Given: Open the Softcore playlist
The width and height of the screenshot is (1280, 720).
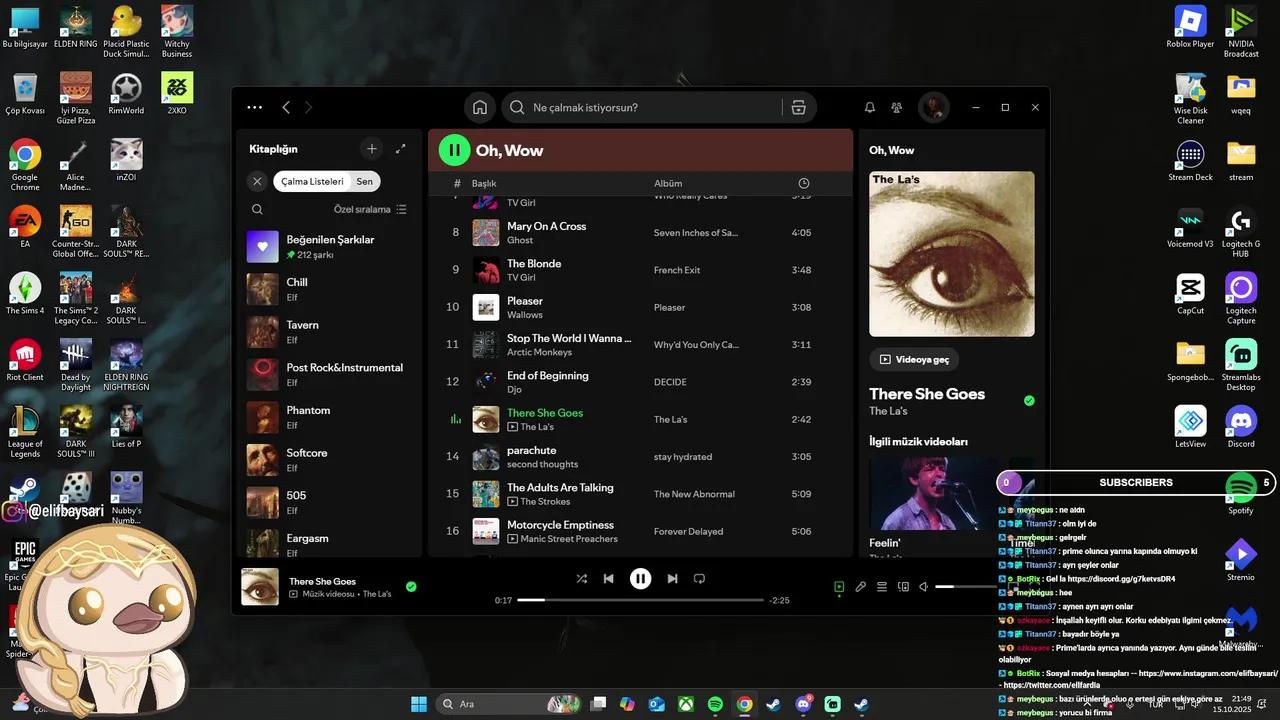Looking at the screenshot, I should click(x=330, y=460).
